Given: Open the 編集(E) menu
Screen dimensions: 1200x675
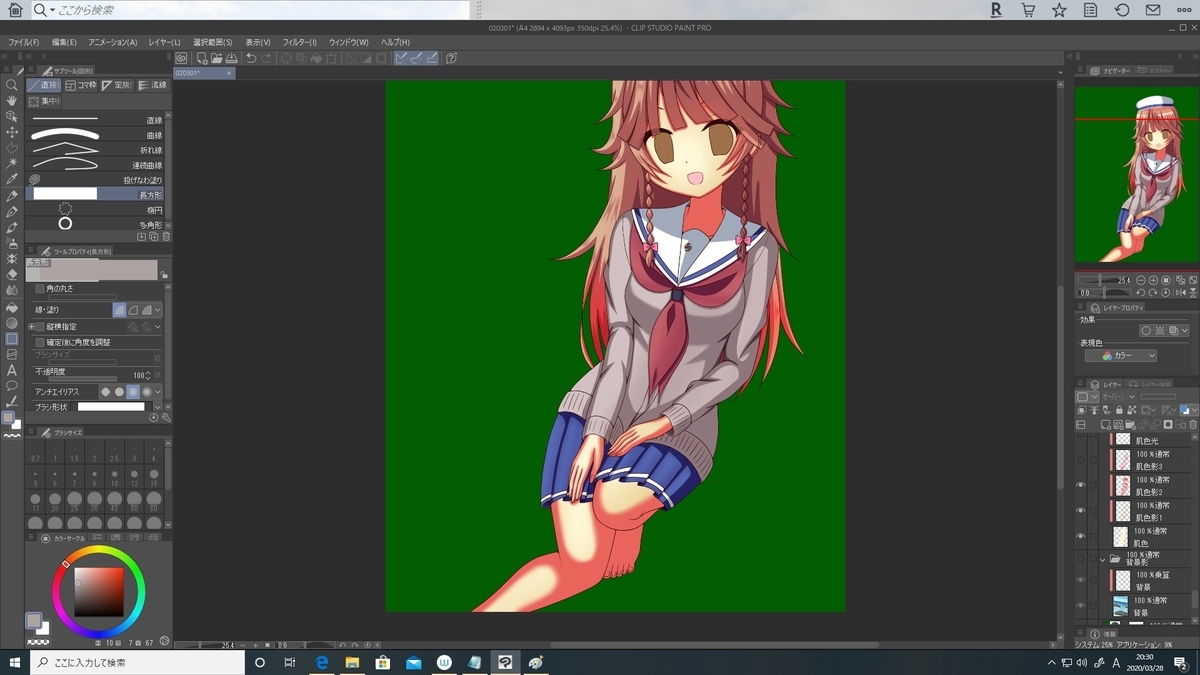Looking at the screenshot, I should pyautogui.click(x=64, y=42).
